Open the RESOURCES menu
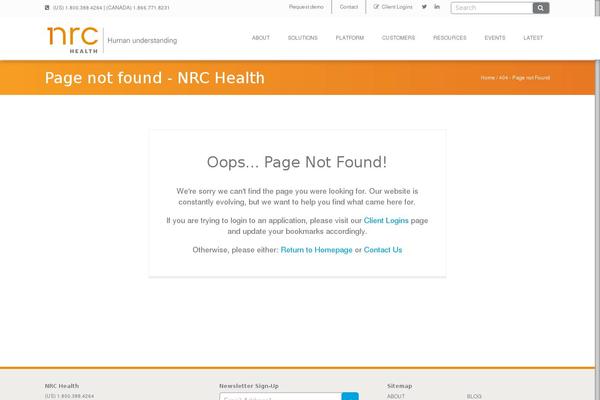The height and width of the screenshot is (400, 600). 450,38
